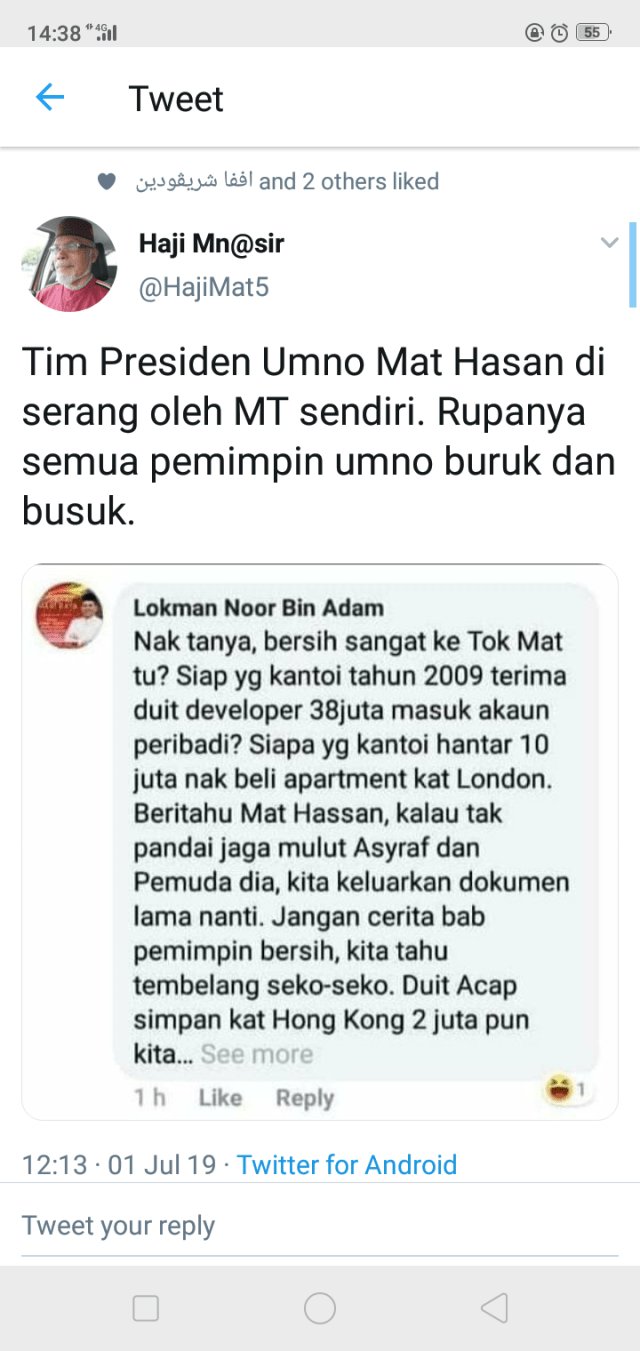This screenshot has width=640, height=1351.
Task: Tap Like under the comment
Action: pyautogui.click(x=220, y=1098)
